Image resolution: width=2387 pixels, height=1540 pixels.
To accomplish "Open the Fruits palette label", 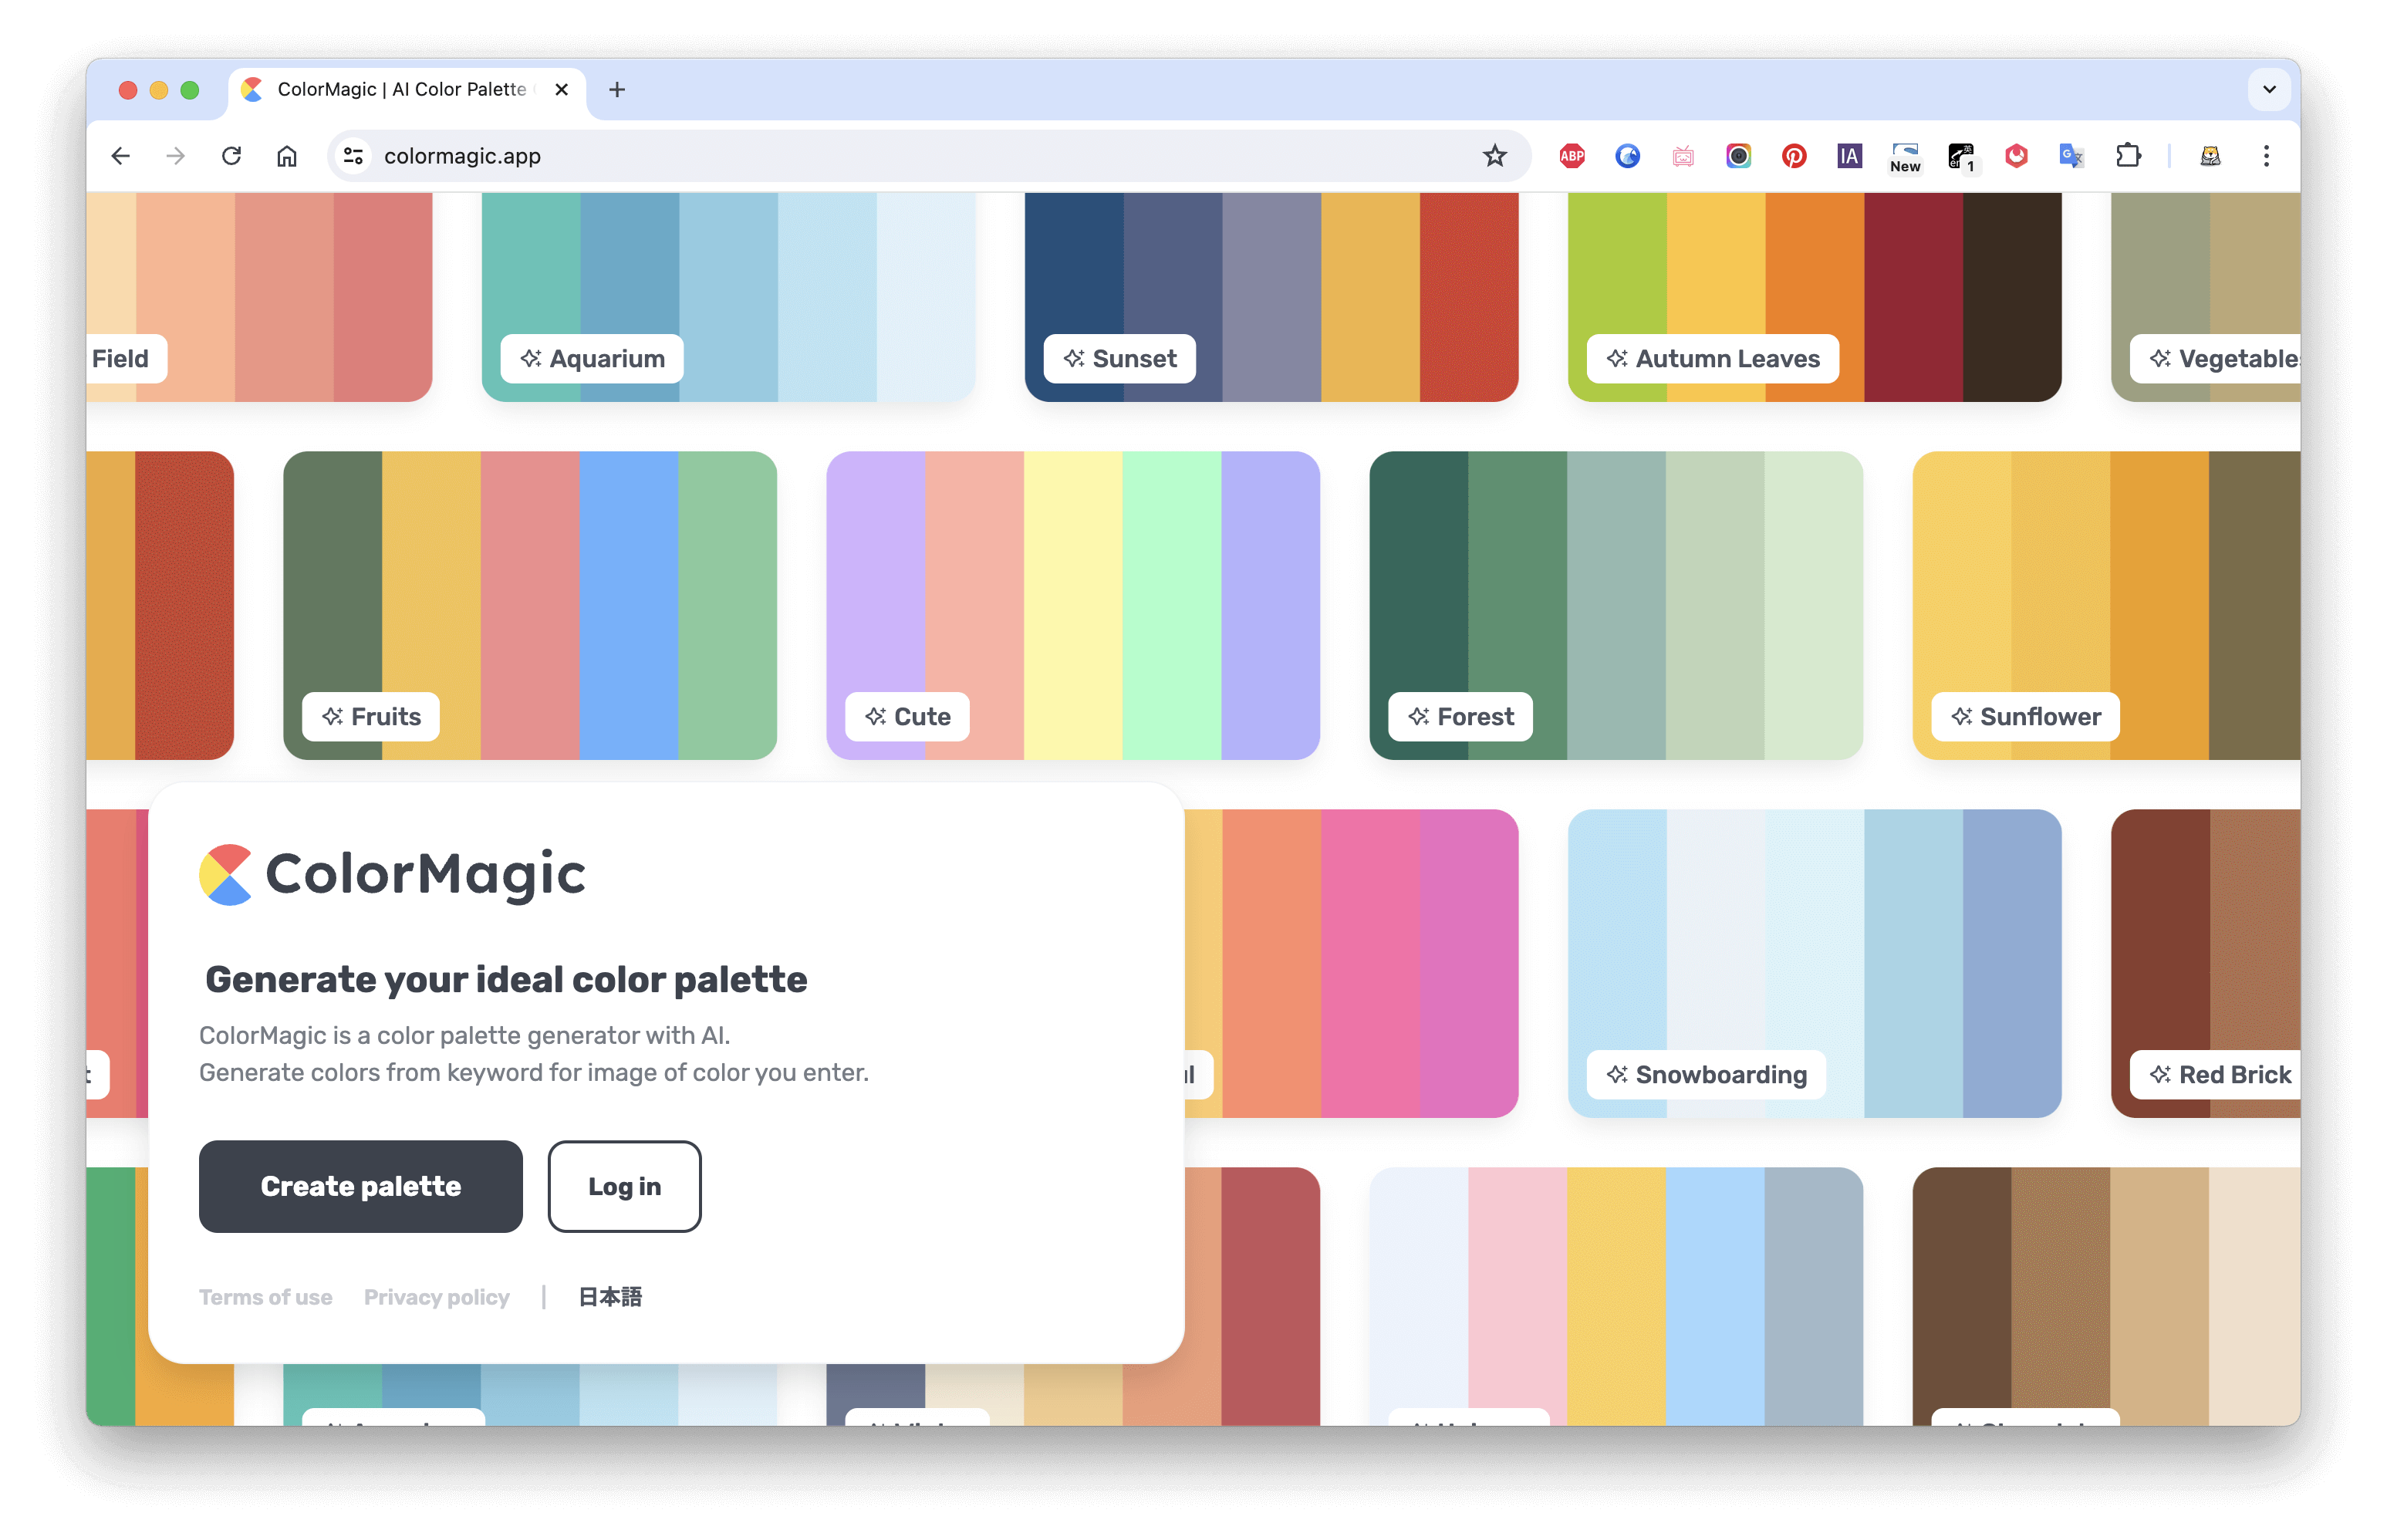I will click(371, 716).
